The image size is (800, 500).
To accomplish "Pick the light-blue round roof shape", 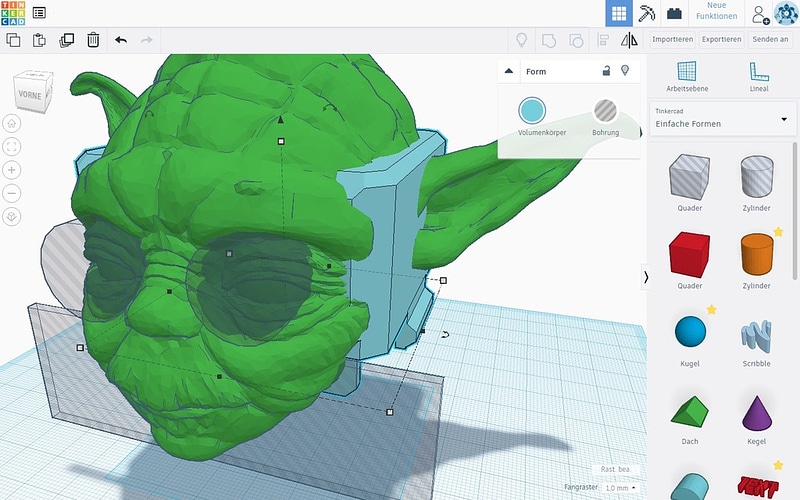I will 689,487.
